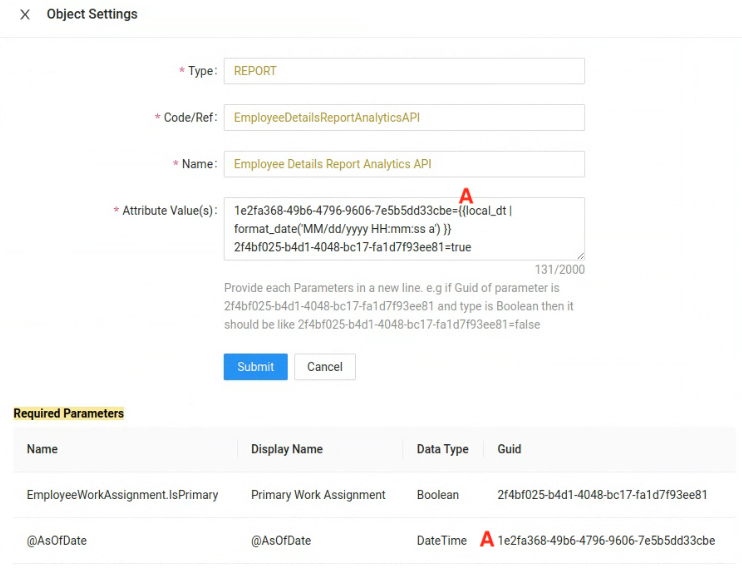Click into the Name field

coord(403,164)
